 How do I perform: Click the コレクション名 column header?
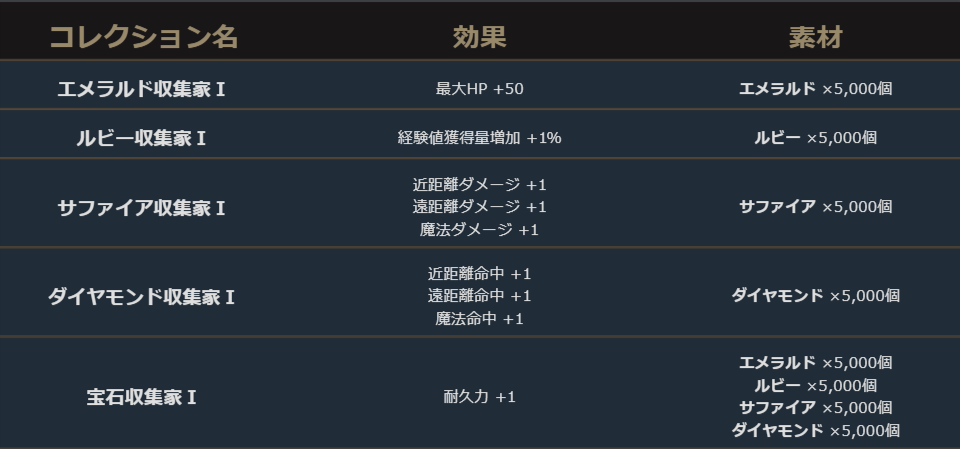point(144,38)
